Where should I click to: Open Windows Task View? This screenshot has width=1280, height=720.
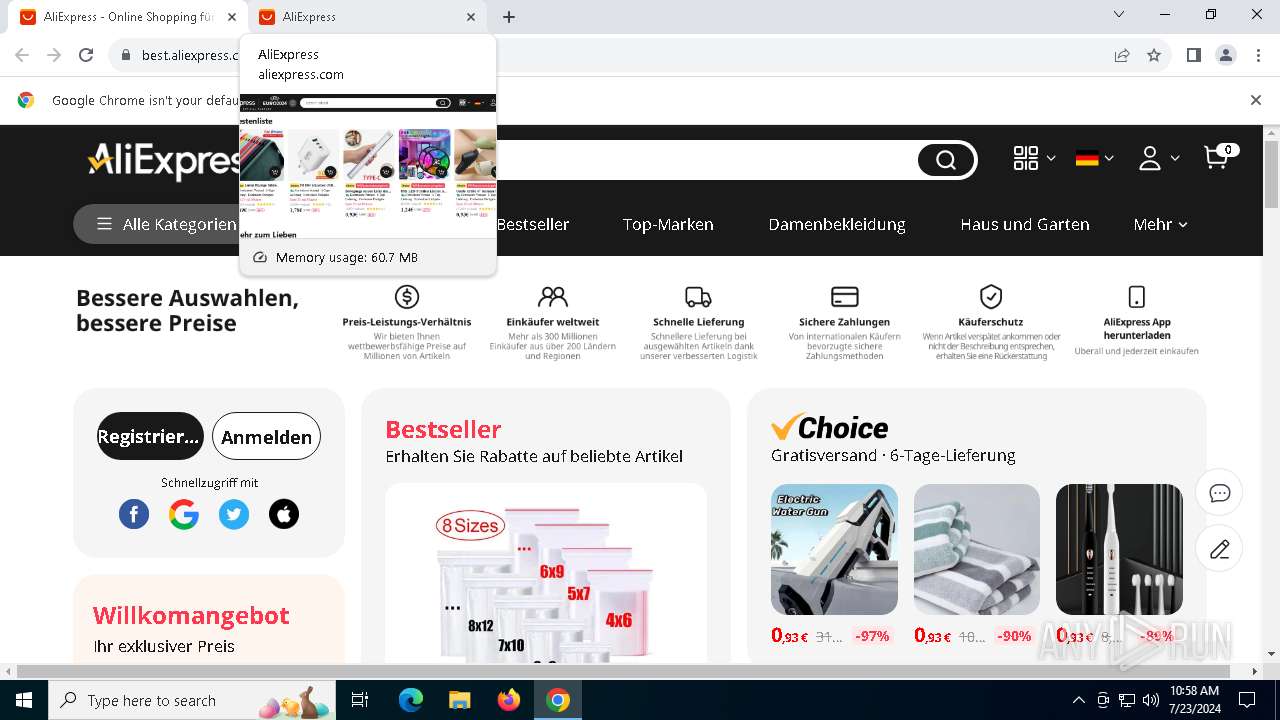click(360, 700)
